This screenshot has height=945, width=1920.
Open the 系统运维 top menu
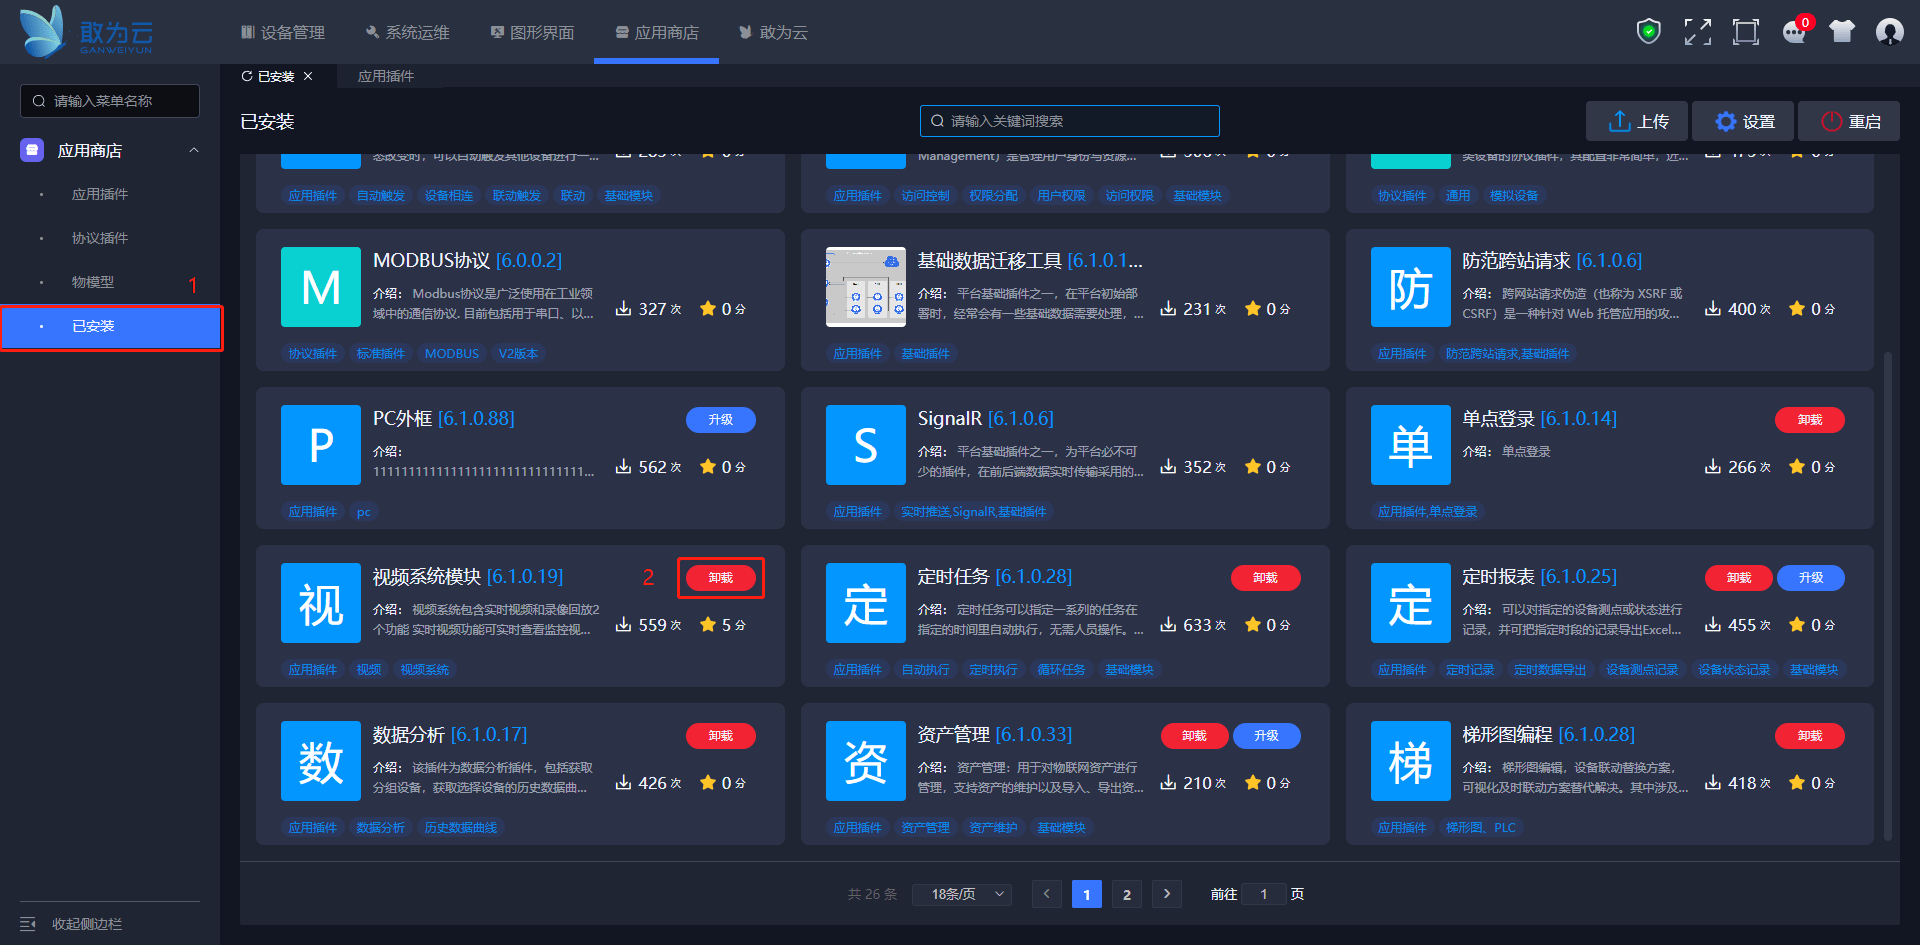[408, 32]
